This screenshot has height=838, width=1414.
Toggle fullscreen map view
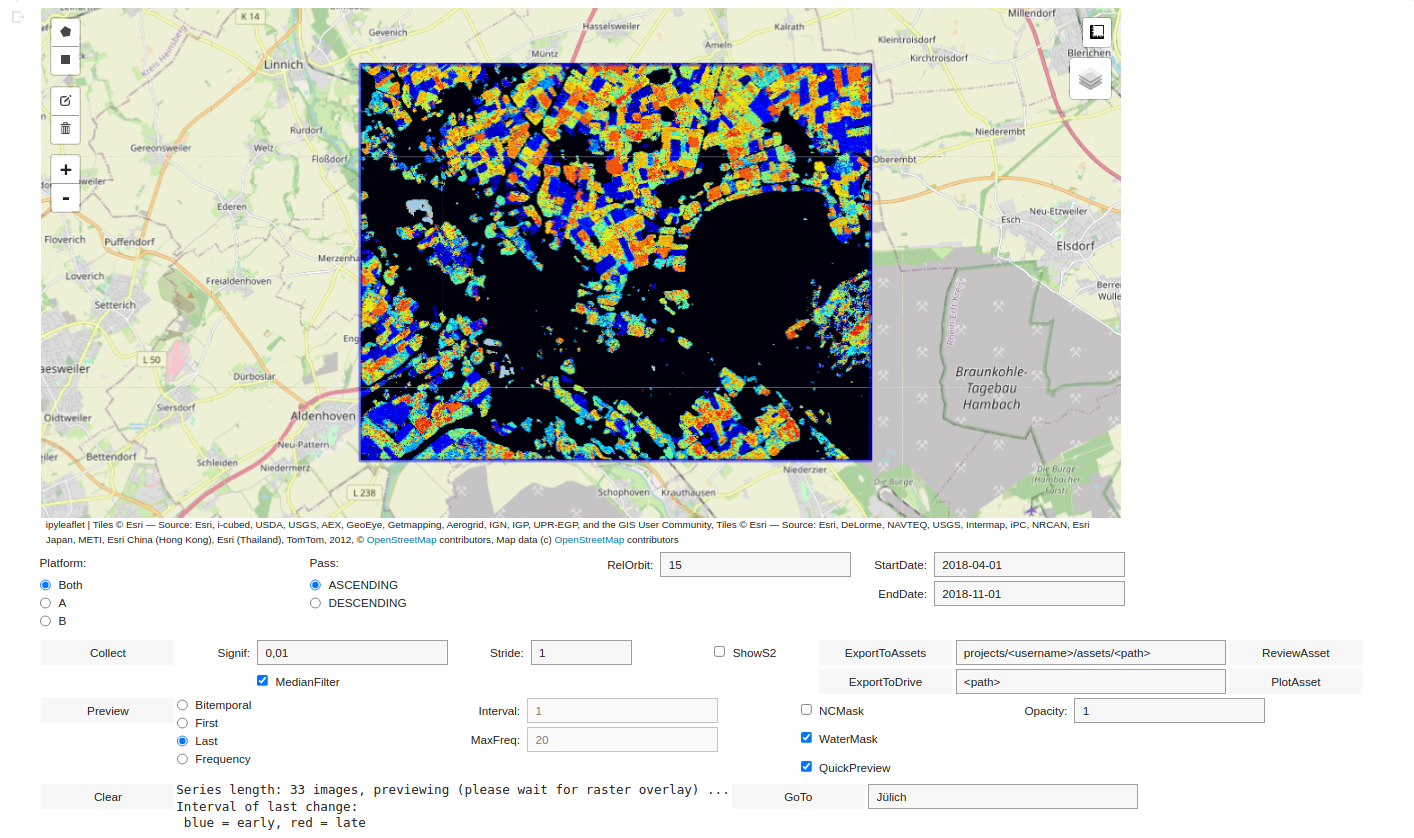point(1096,32)
